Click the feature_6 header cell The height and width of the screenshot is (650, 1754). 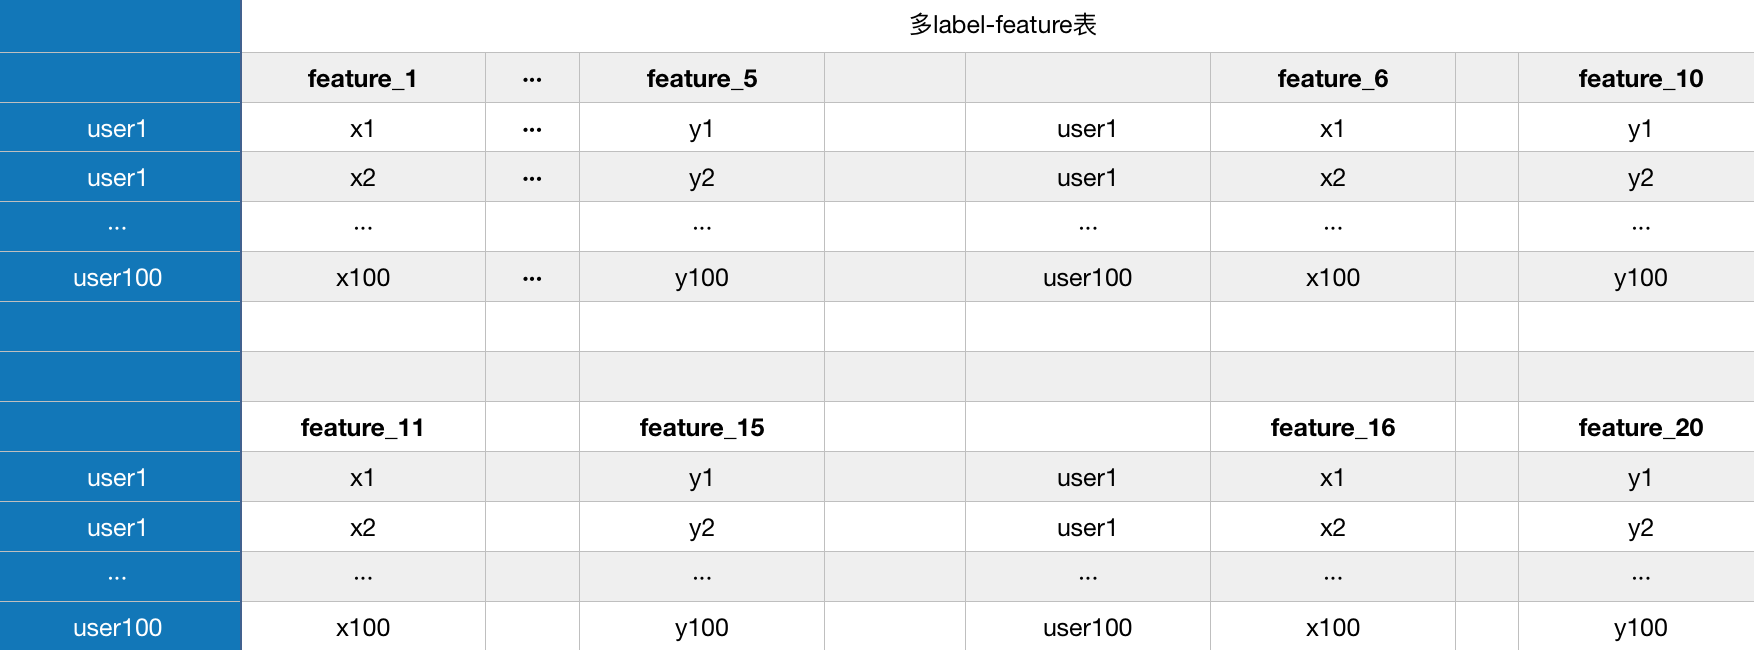point(1333,78)
